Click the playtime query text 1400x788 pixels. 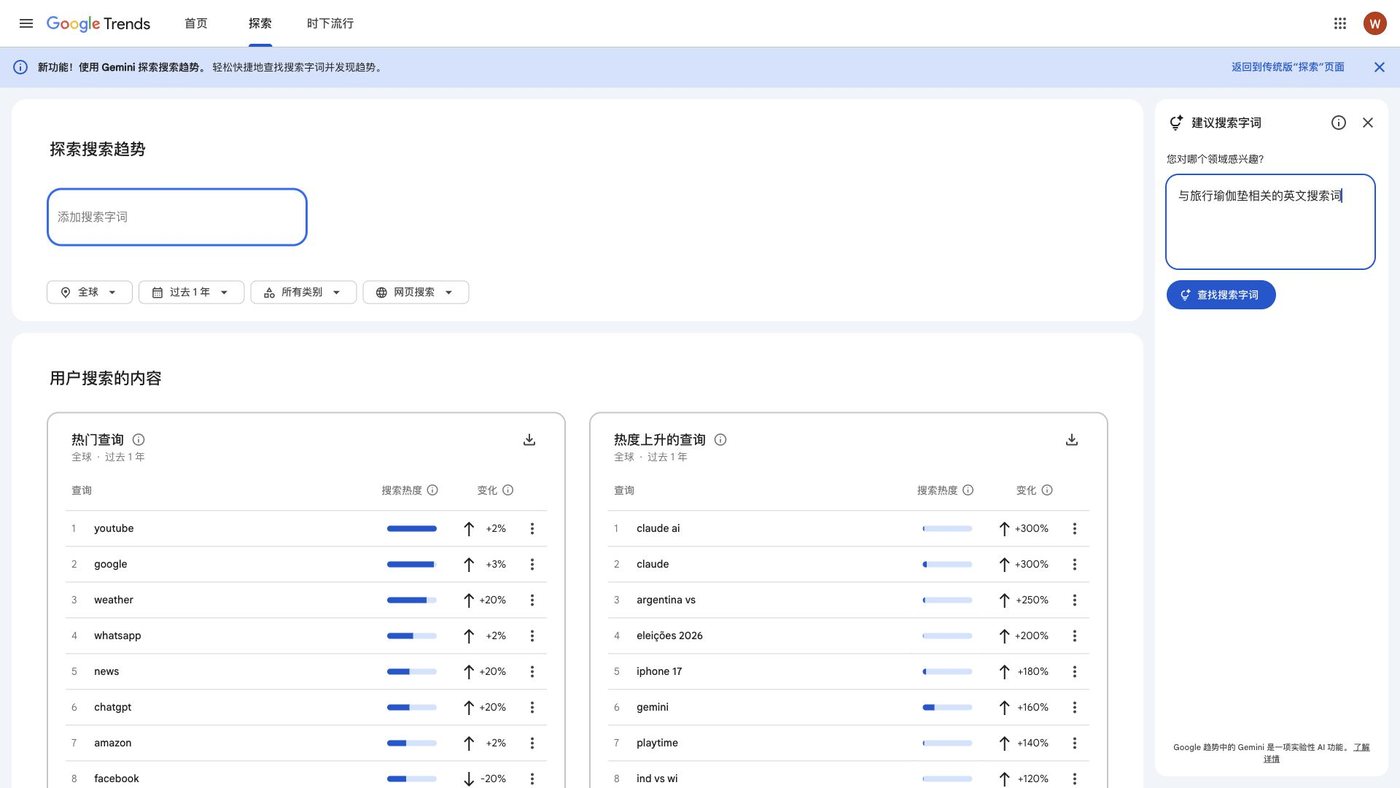(657, 743)
